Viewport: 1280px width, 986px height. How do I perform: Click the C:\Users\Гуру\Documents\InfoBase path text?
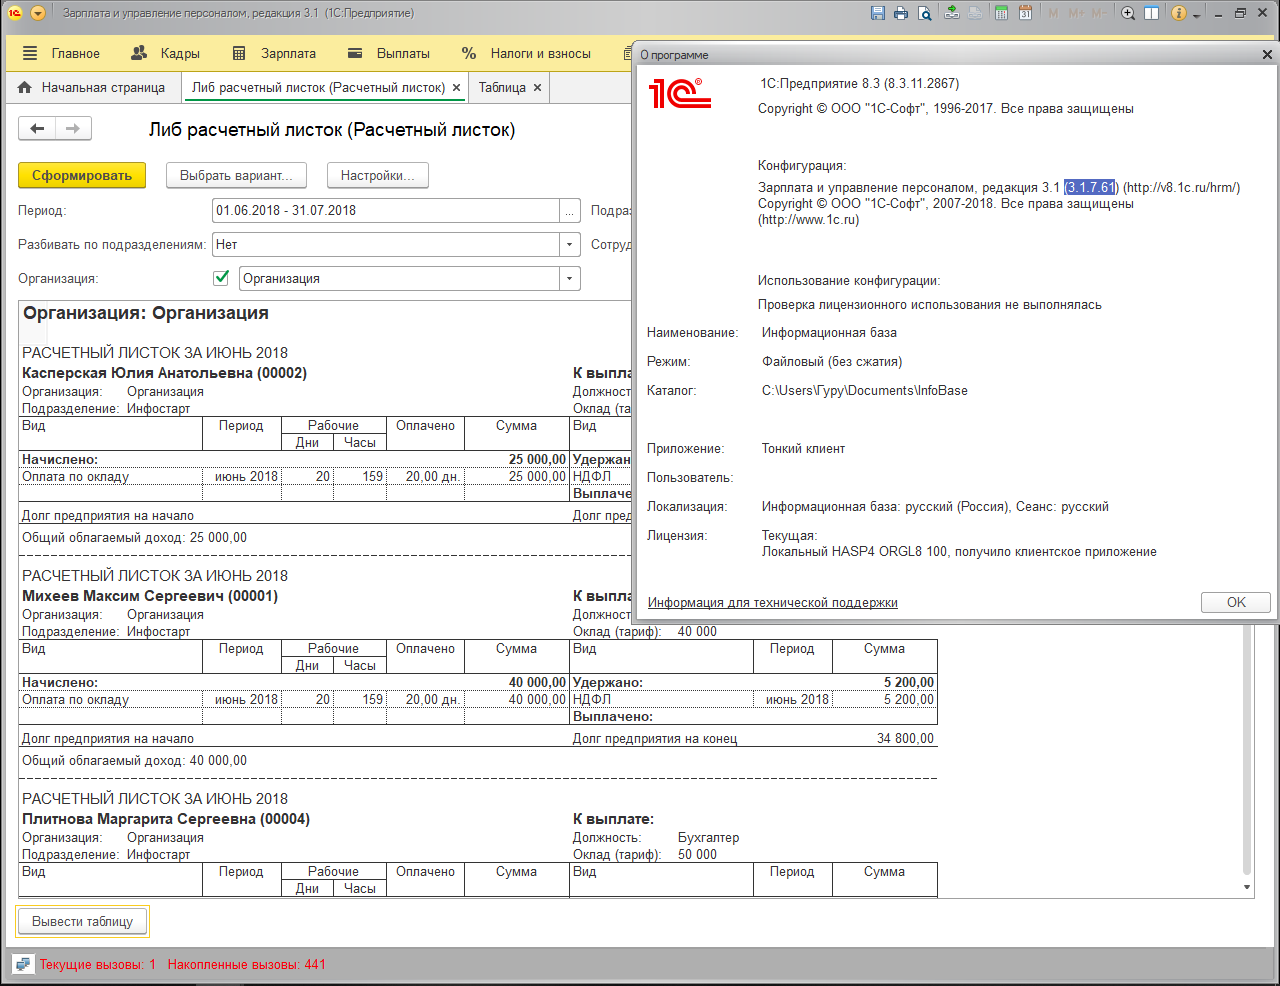865,390
